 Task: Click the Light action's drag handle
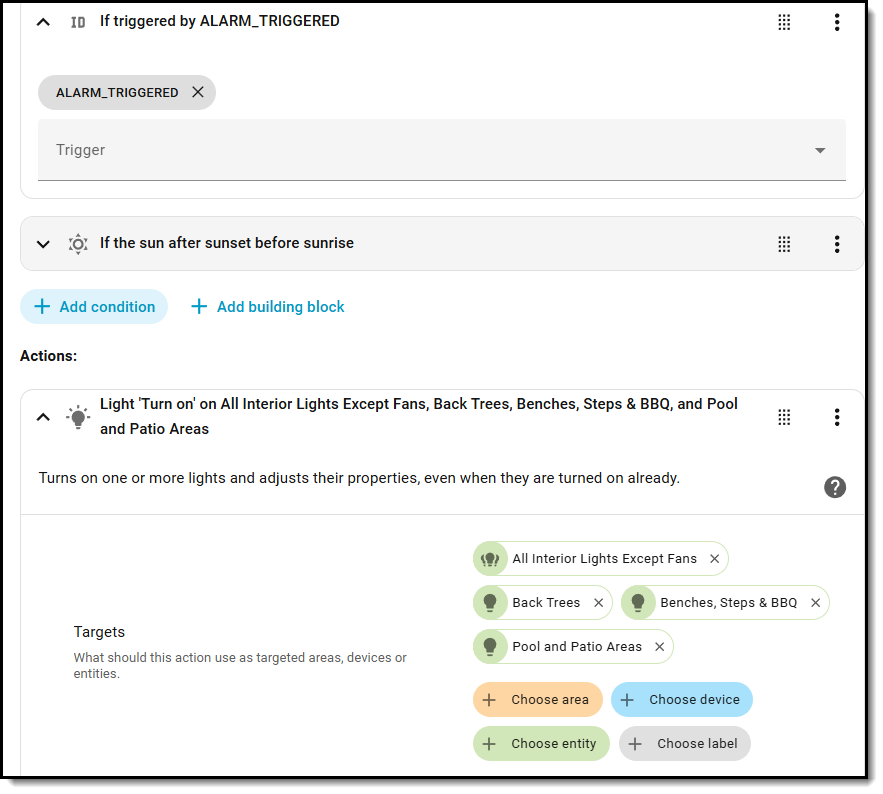point(785,417)
